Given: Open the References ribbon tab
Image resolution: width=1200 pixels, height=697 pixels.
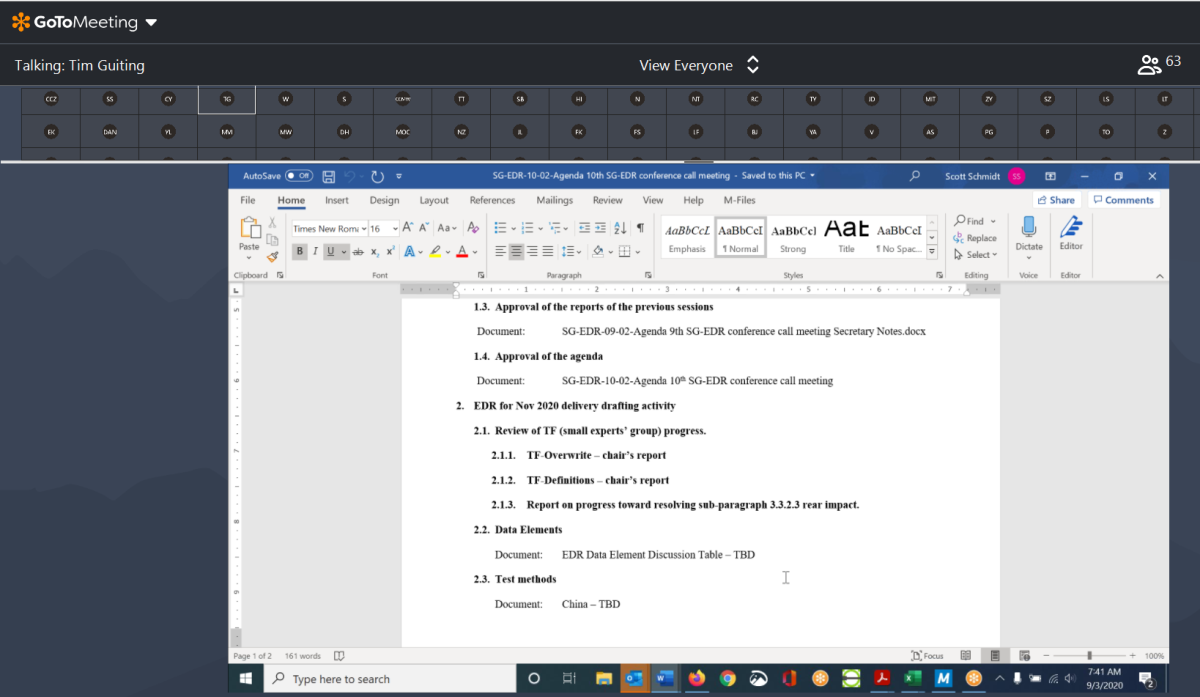Looking at the screenshot, I should point(492,200).
